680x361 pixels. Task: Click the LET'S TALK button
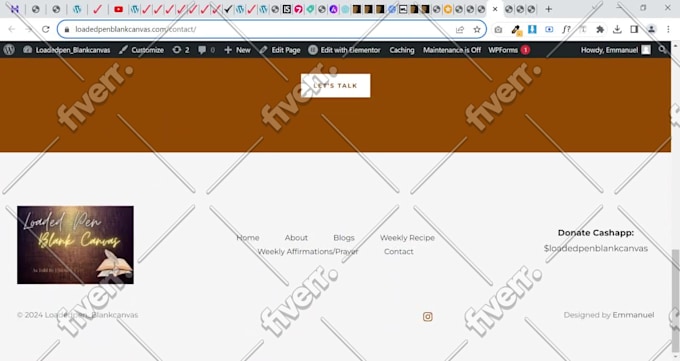coord(335,85)
